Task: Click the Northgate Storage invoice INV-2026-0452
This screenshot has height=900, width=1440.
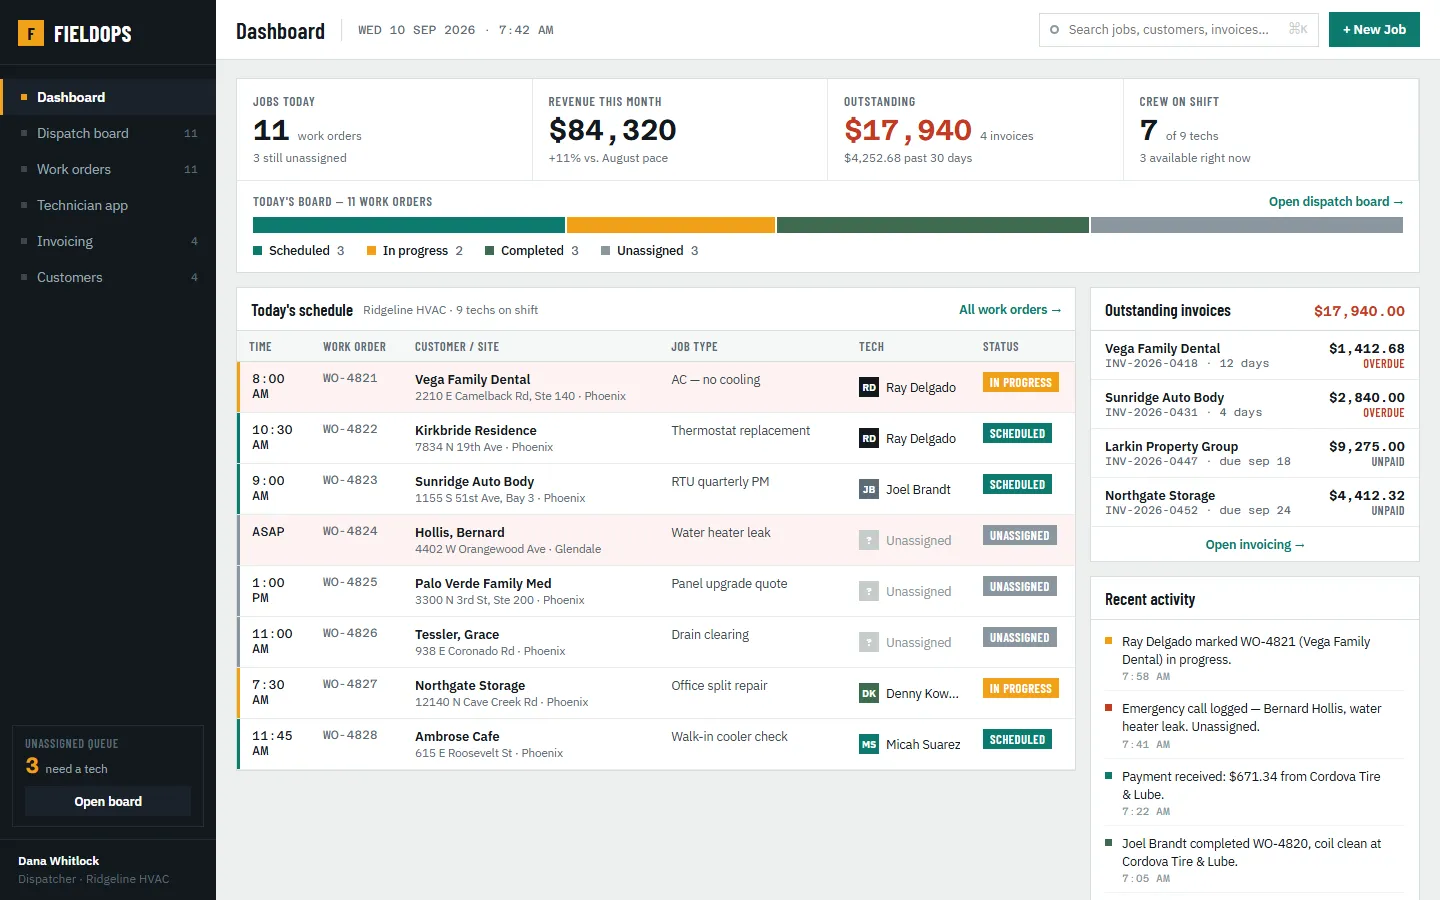Action: 1255,503
